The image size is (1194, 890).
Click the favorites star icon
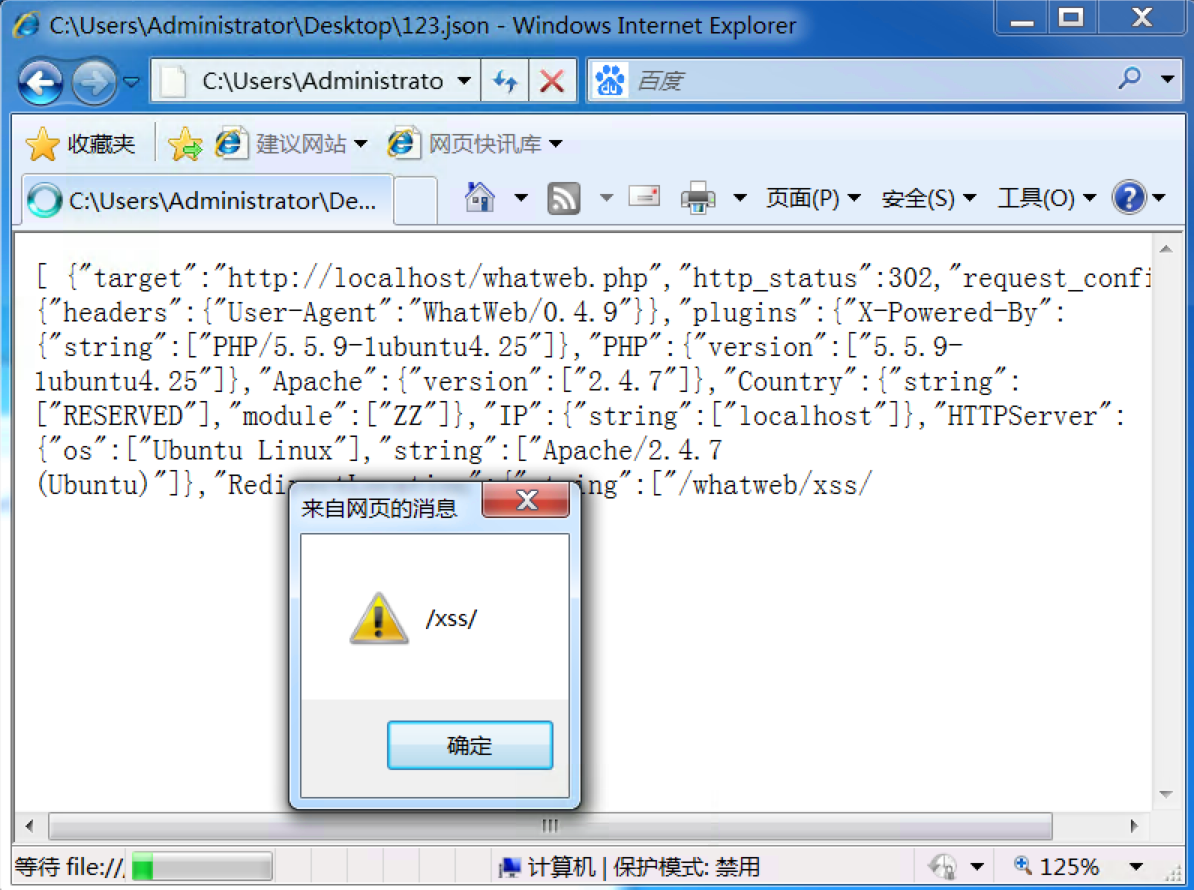click(42, 143)
